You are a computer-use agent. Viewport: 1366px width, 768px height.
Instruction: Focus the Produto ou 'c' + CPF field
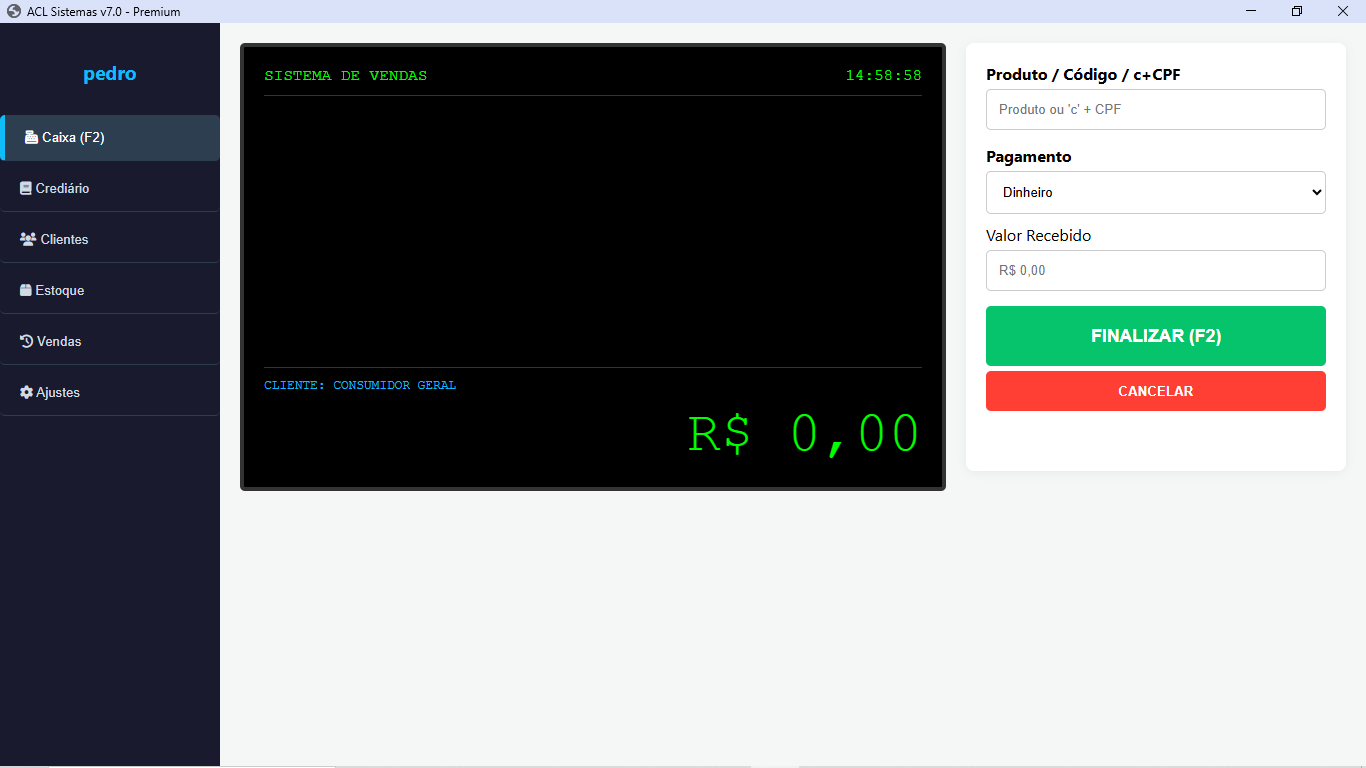point(1156,109)
